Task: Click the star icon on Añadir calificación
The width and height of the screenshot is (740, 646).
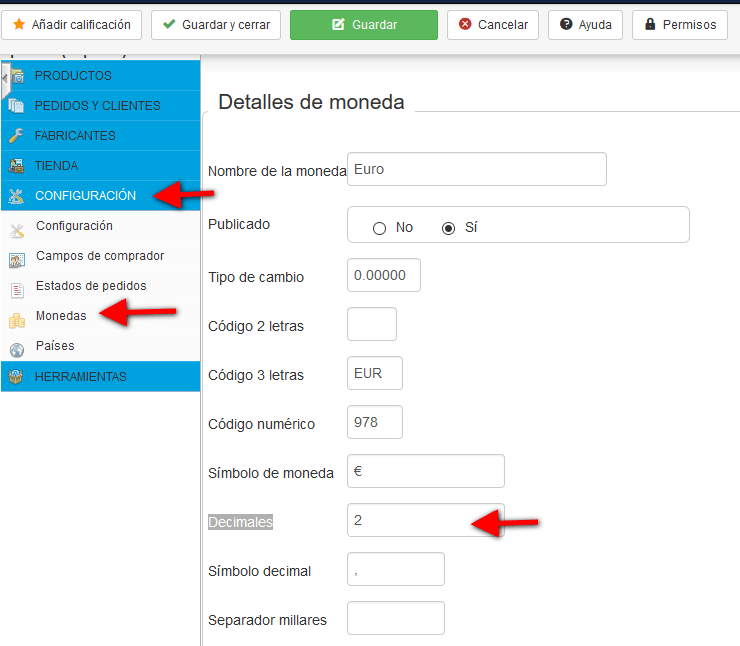Action: 19,24
